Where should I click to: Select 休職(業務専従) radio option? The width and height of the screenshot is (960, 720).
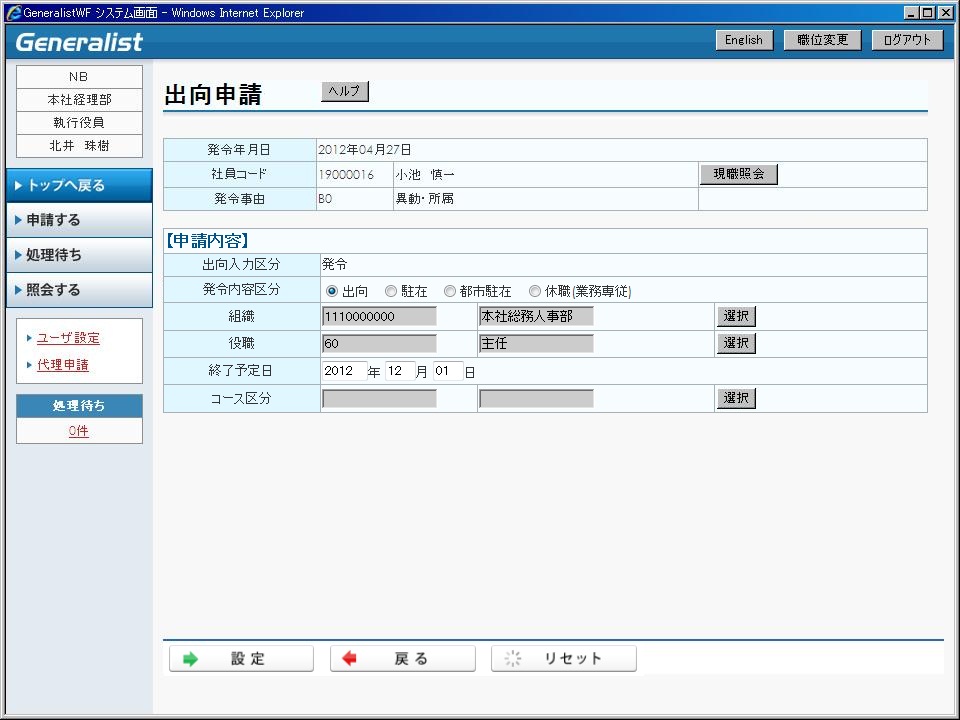(535, 292)
